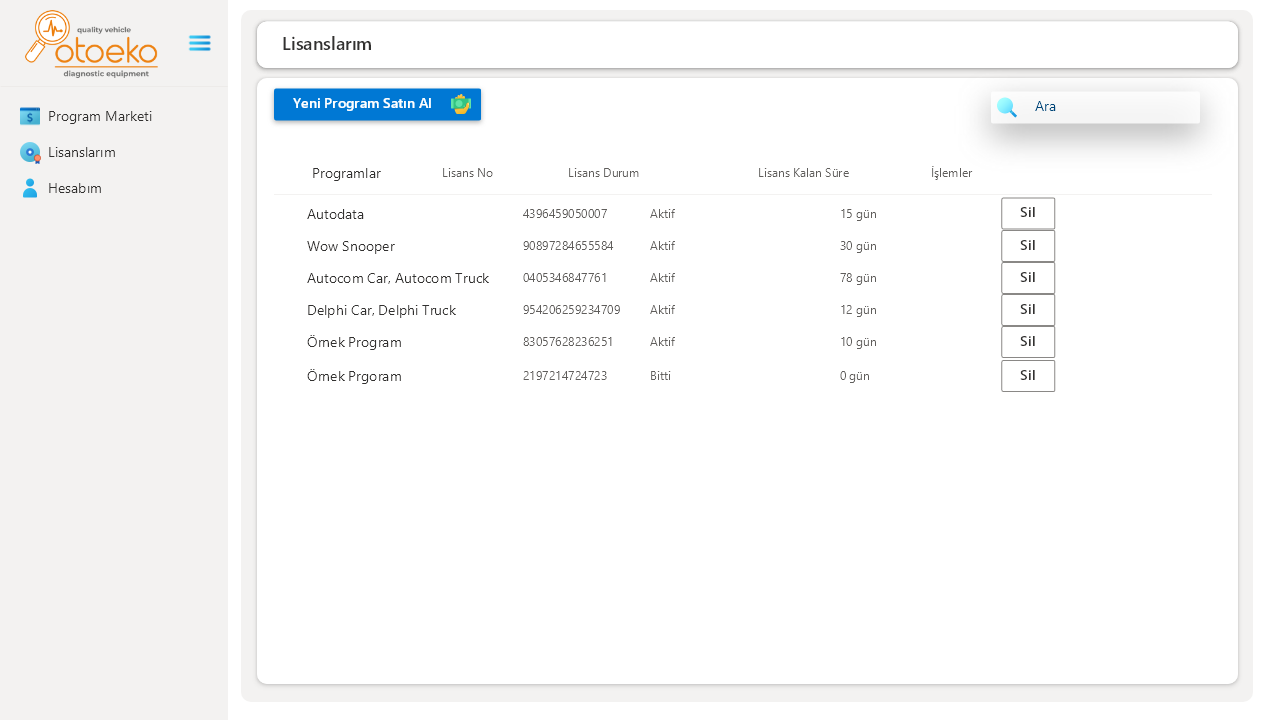Focus the Ara search field

[x=1095, y=107]
